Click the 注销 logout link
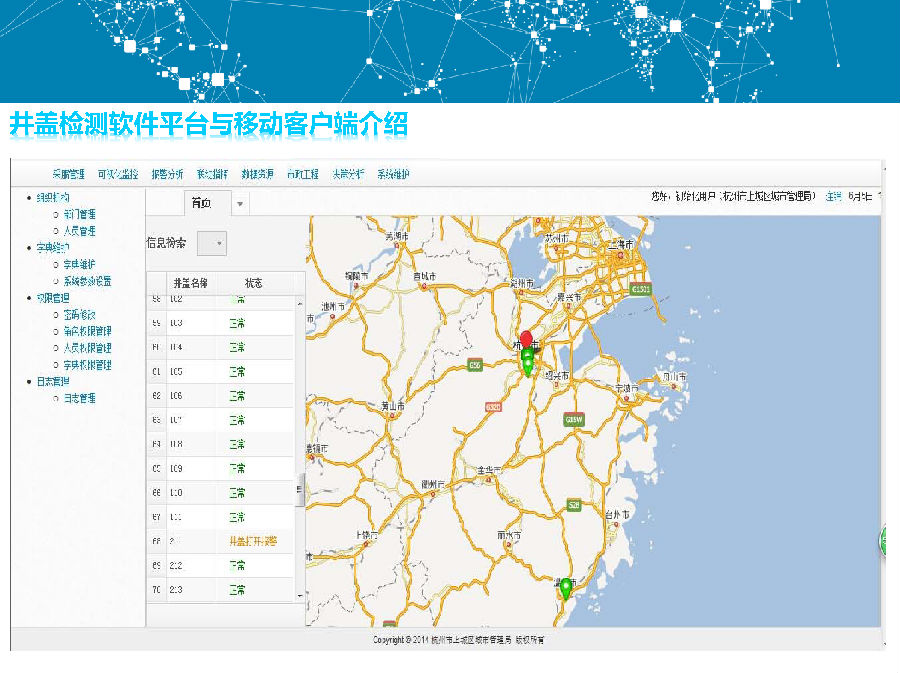Image resolution: width=900 pixels, height=673 pixels. [x=833, y=196]
